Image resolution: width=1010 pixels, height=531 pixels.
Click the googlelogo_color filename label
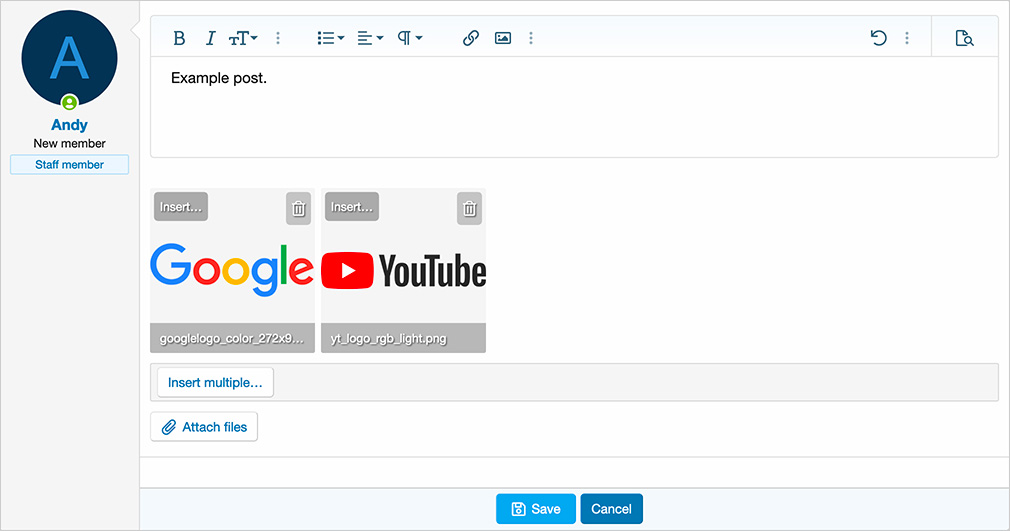pos(232,338)
